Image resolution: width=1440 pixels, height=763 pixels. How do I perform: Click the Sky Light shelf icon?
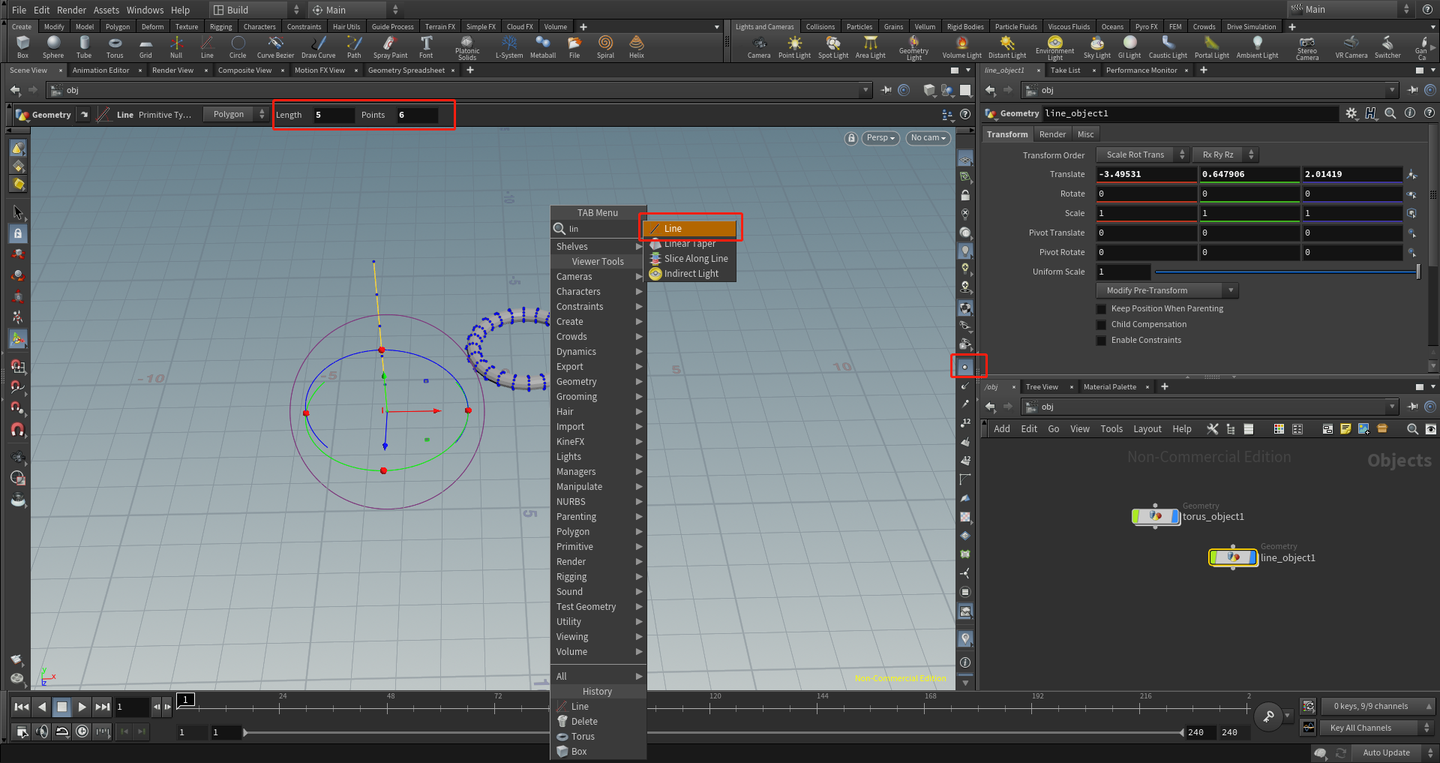tap(1097, 46)
